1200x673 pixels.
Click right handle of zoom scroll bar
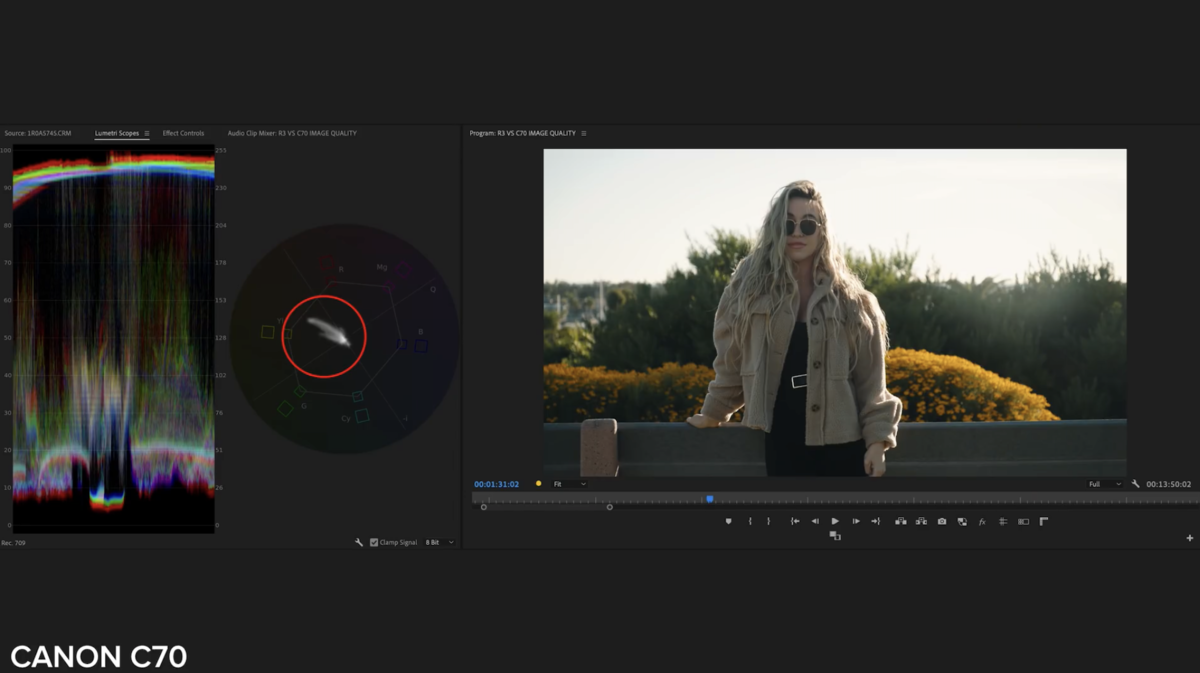[x=610, y=507]
